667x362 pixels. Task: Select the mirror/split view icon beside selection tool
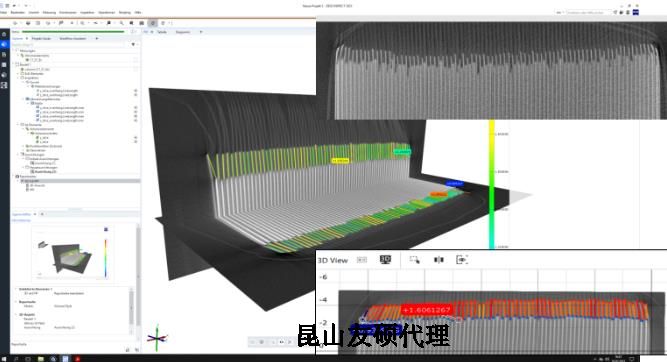[x=439, y=259]
